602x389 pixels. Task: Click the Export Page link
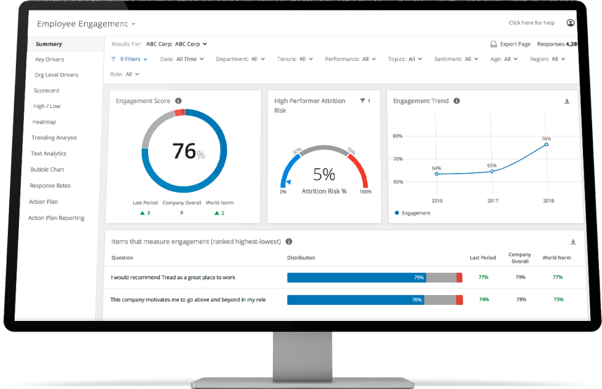[515, 44]
